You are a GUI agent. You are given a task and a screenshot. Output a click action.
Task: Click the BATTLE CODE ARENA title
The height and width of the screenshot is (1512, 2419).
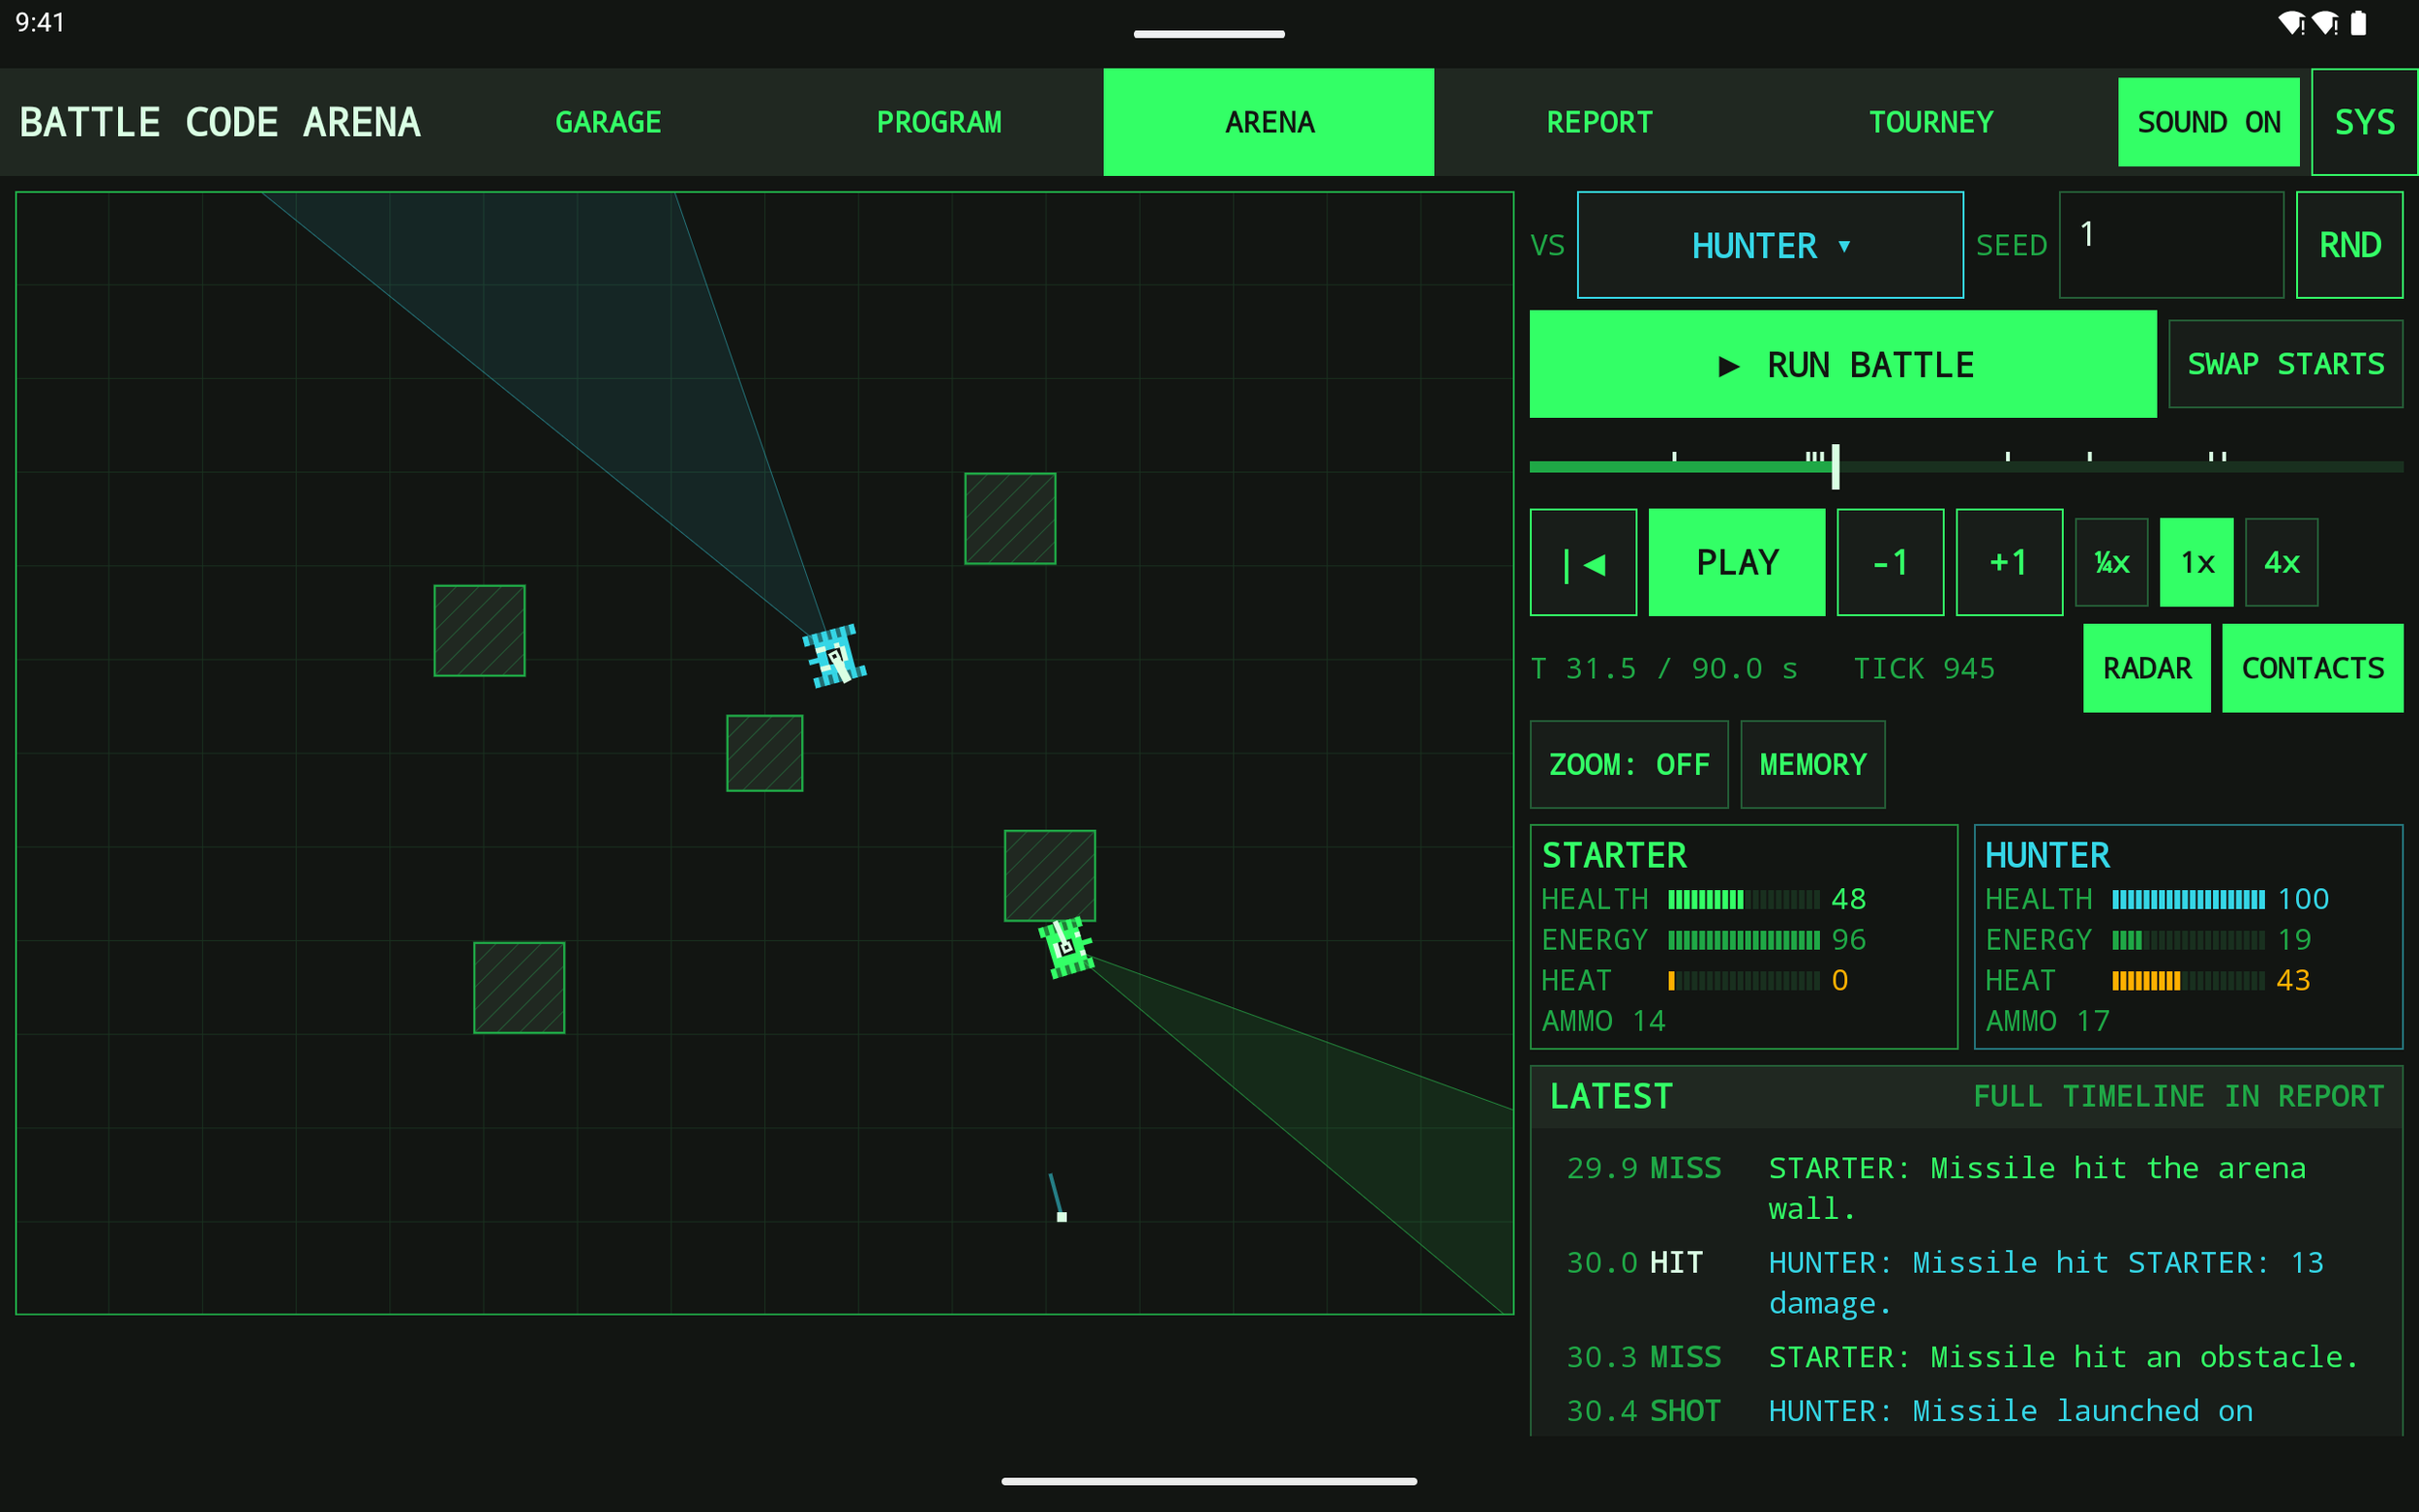pos(220,122)
